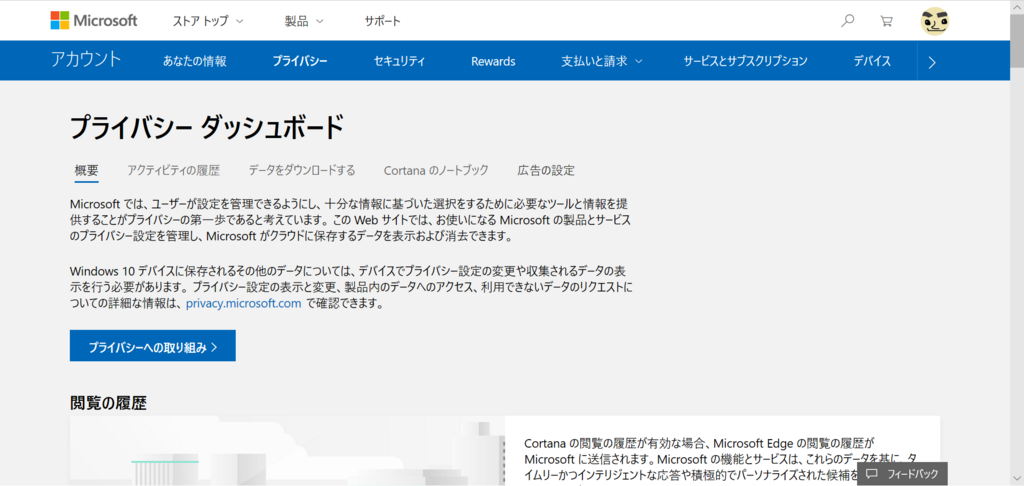Click the プライバシー ダッシュボード heading
The width and height of the screenshot is (1024, 486).
point(206,127)
